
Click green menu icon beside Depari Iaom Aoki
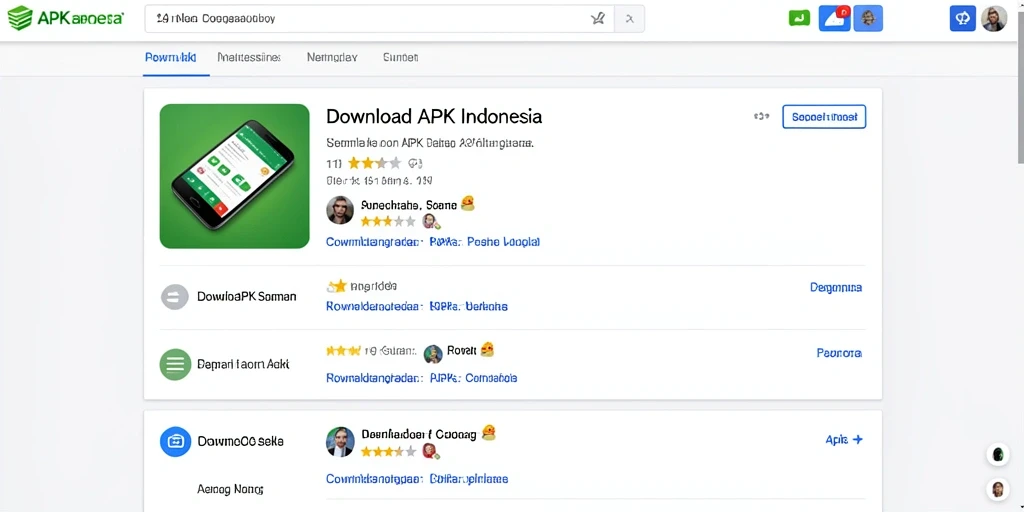(x=175, y=364)
